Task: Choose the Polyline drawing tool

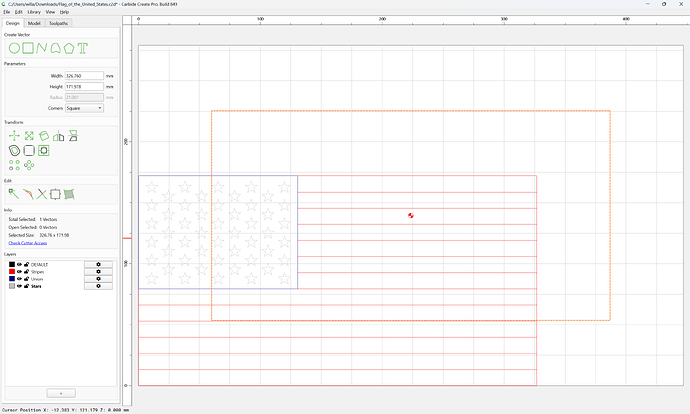Action: [x=42, y=48]
